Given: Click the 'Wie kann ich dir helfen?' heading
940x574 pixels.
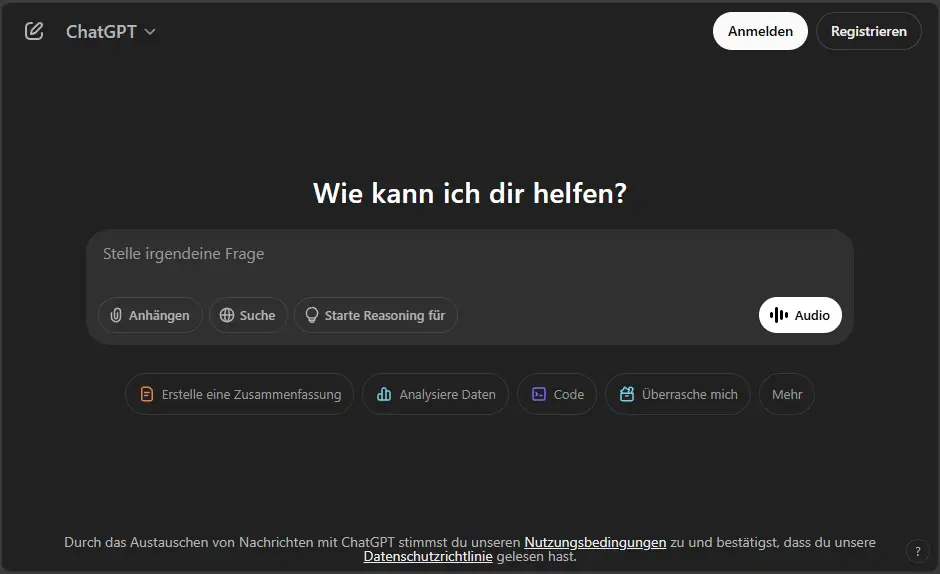Looking at the screenshot, I should point(470,194).
